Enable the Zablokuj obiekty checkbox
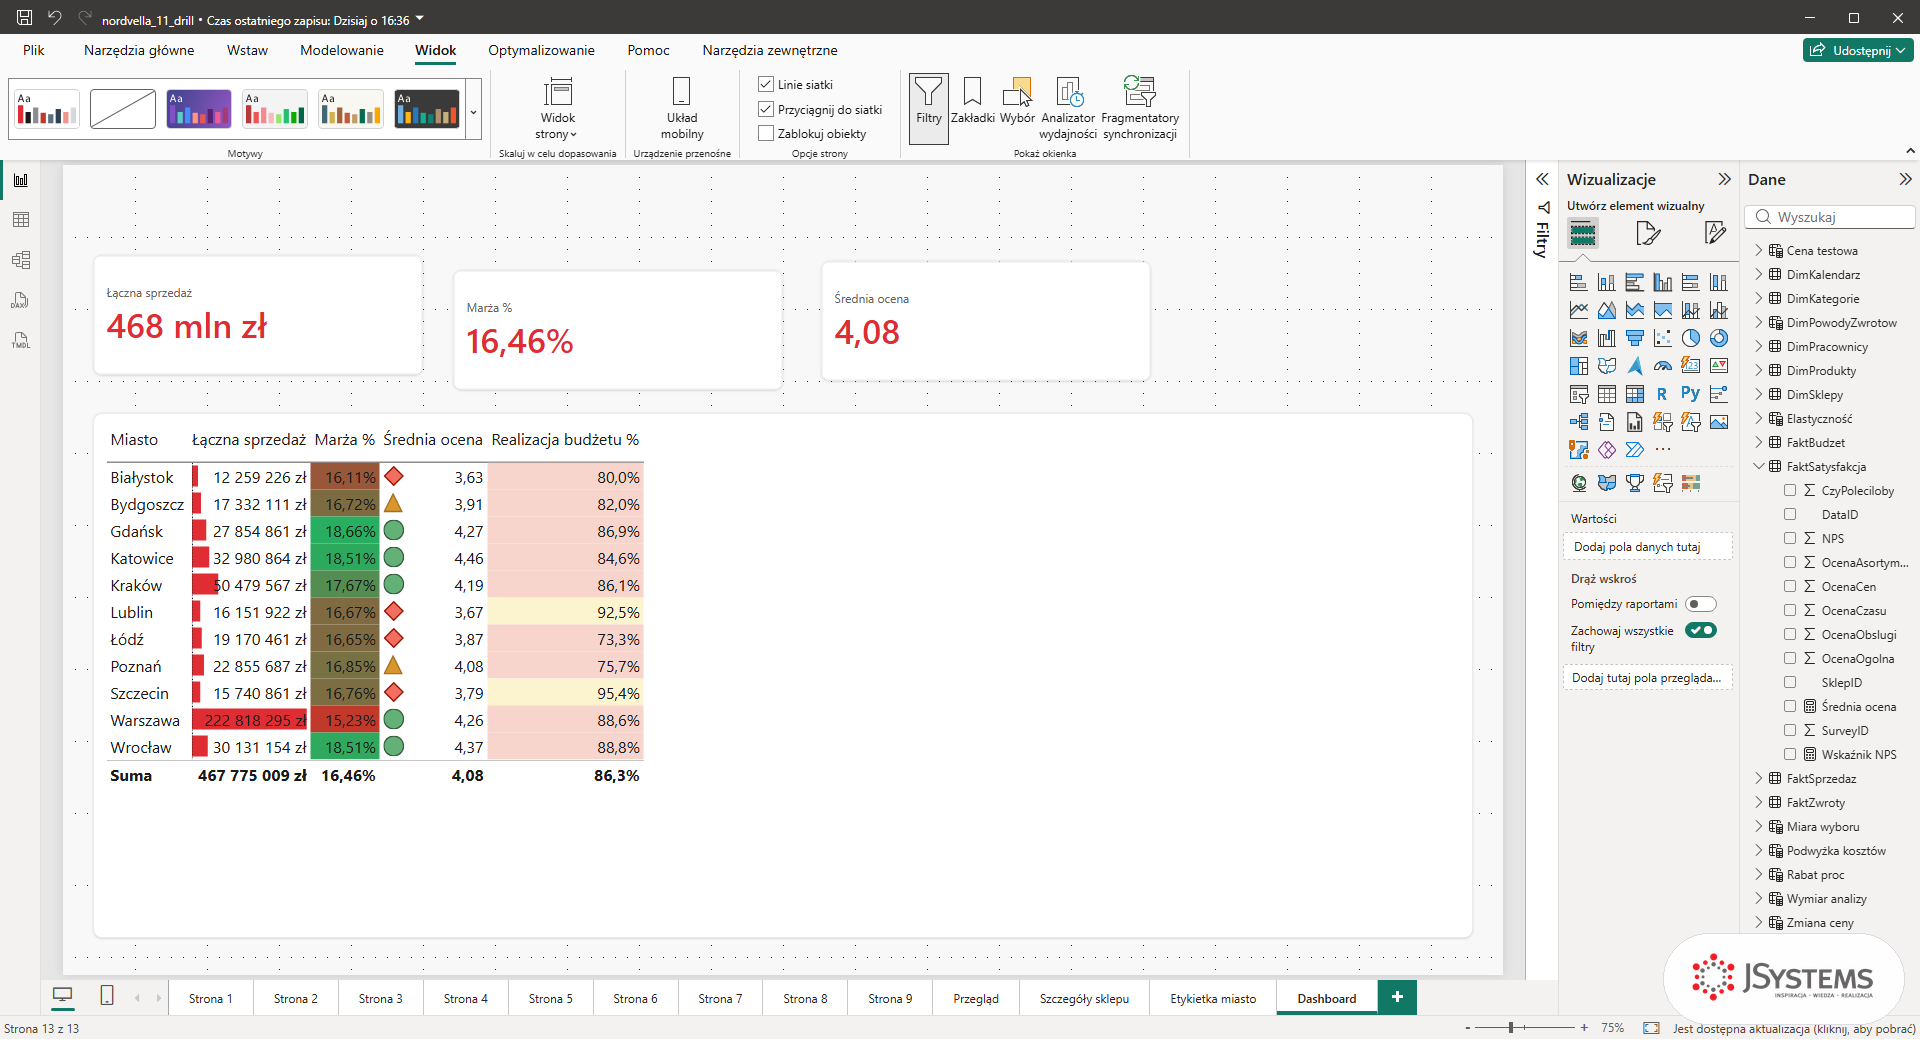This screenshot has width=1920, height=1040. pos(766,133)
